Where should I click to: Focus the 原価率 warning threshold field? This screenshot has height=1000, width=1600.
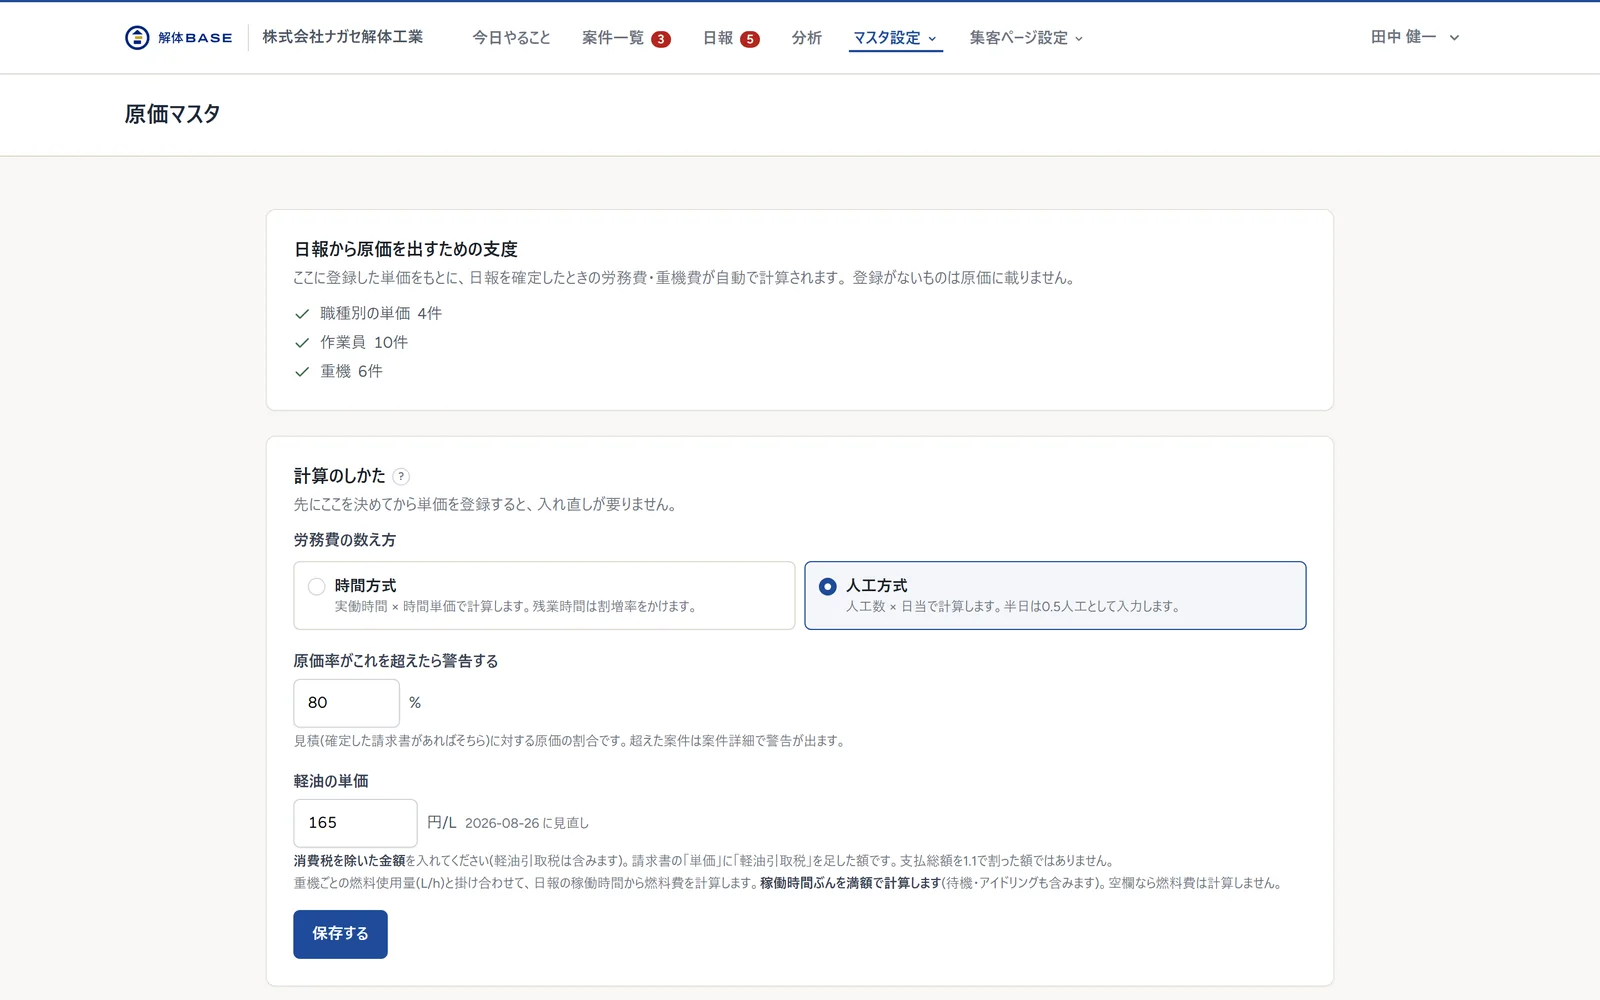pyautogui.click(x=346, y=703)
